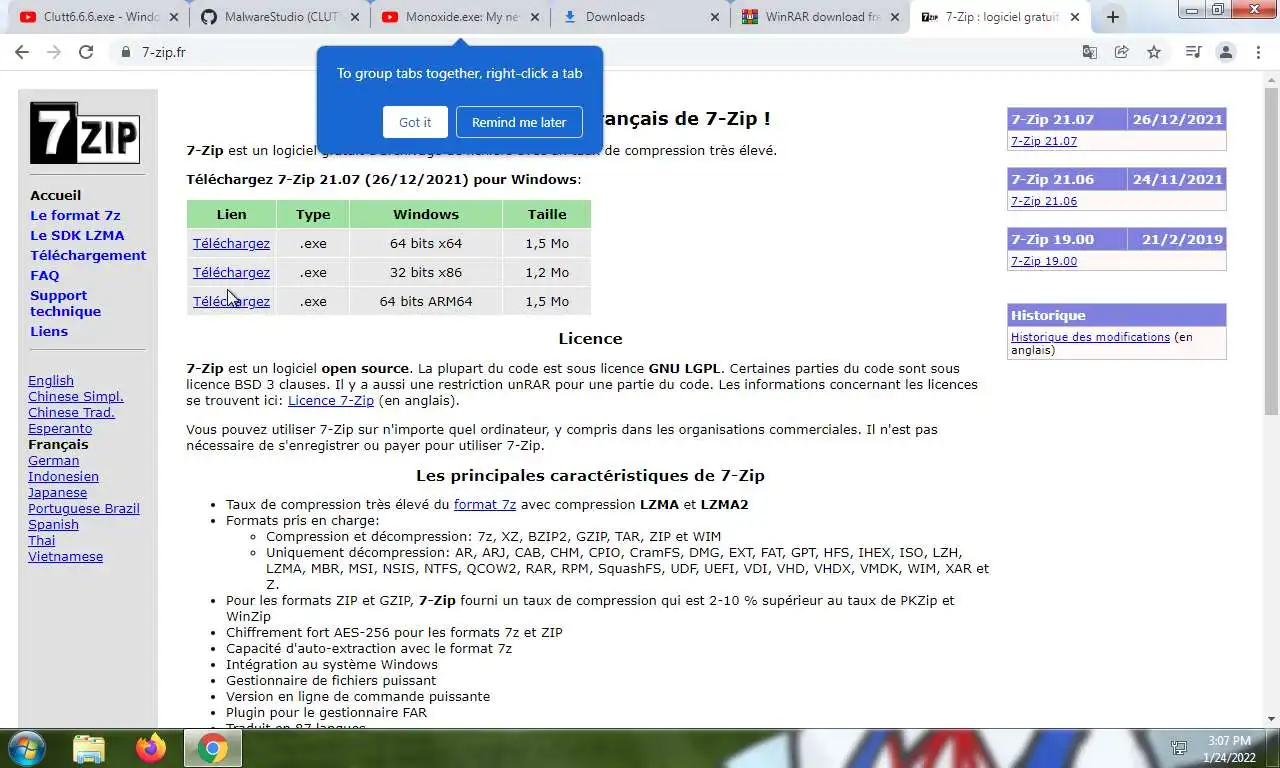Open a new tab with plus
This screenshot has width=1280, height=768.
1113,17
